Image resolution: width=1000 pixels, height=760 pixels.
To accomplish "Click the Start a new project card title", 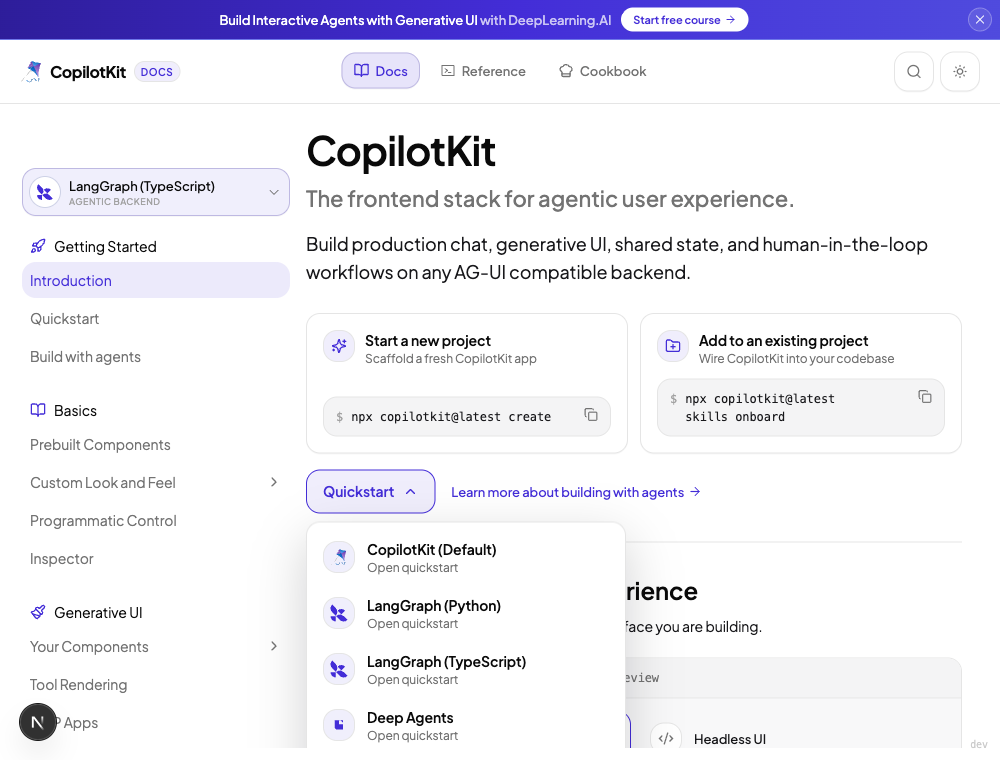I will click(428, 341).
